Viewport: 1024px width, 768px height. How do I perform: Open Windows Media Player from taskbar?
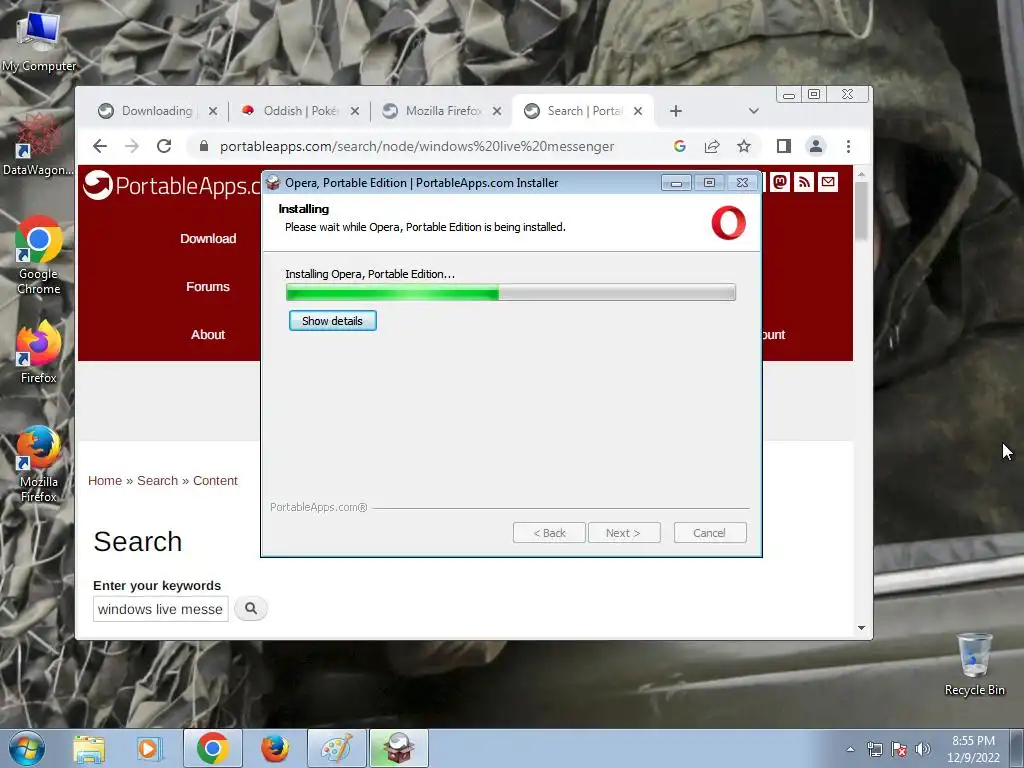point(148,749)
